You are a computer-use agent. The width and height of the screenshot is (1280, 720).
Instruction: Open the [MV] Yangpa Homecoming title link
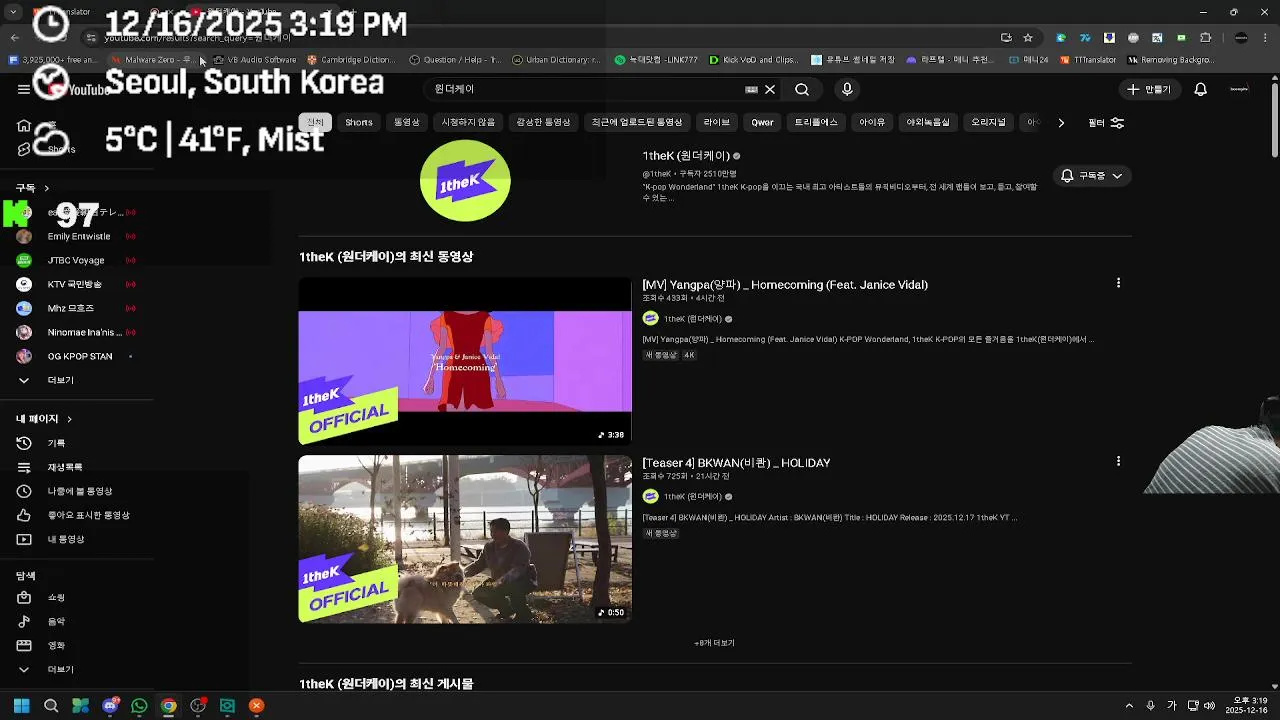coord(785,285)
